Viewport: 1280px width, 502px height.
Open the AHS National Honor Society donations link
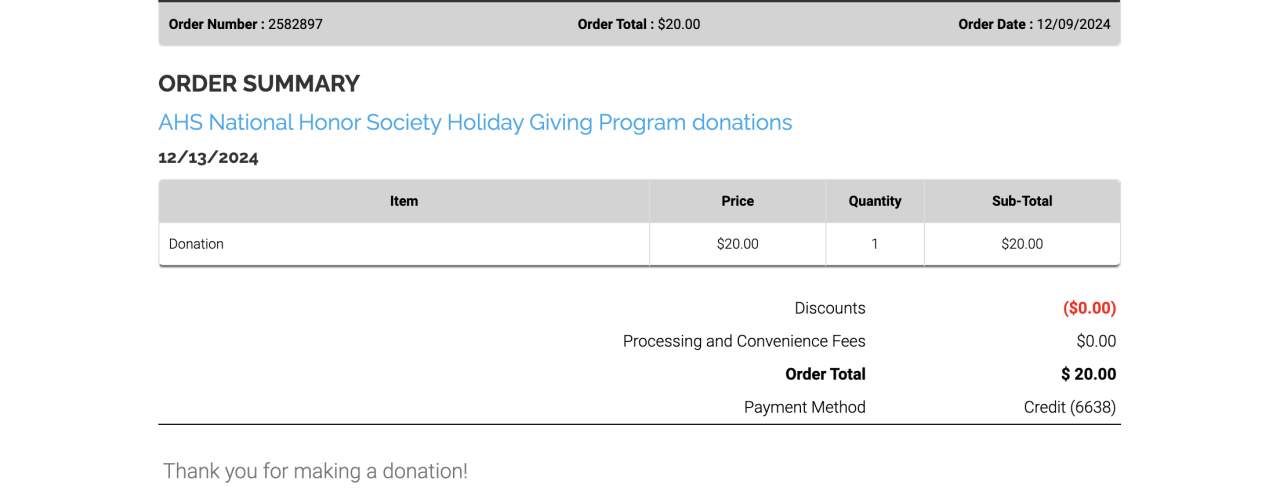click(475, 123)
